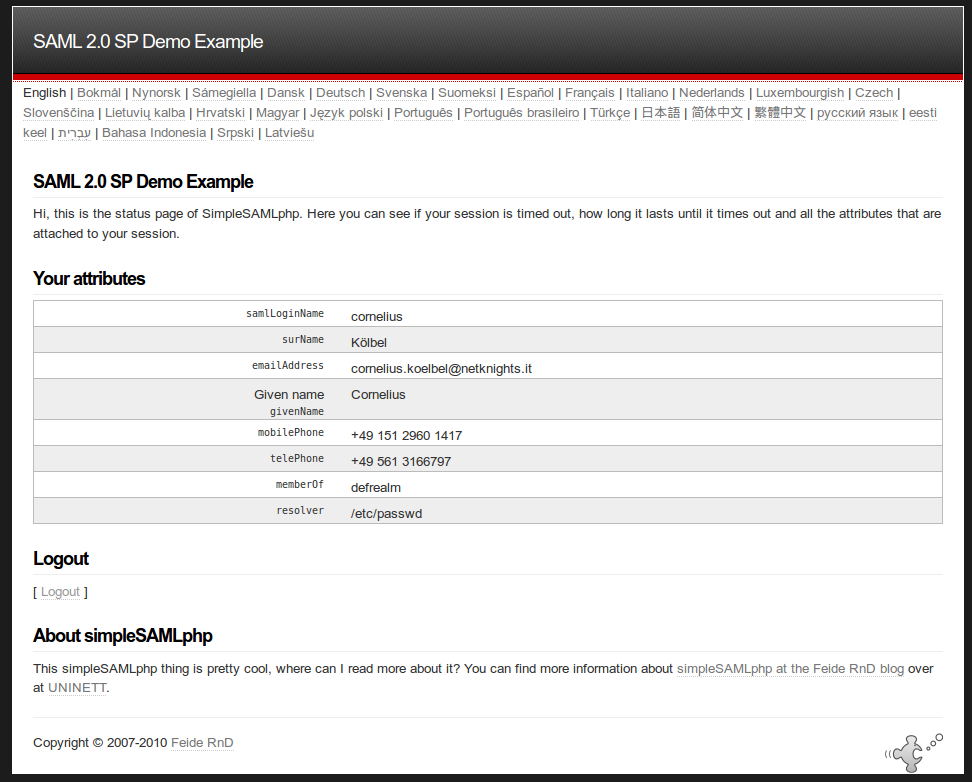Switch to русский язык language
972x782 pixels.
857,113
